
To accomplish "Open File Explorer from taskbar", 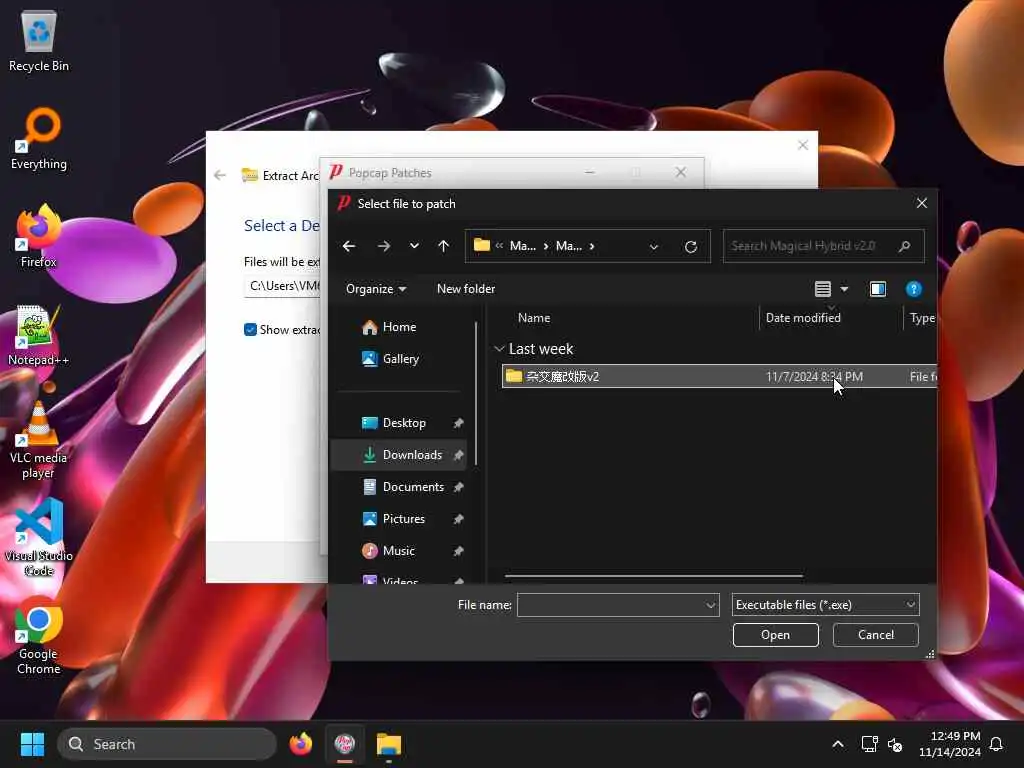I will pyautogui.click(x=389, y=744).
